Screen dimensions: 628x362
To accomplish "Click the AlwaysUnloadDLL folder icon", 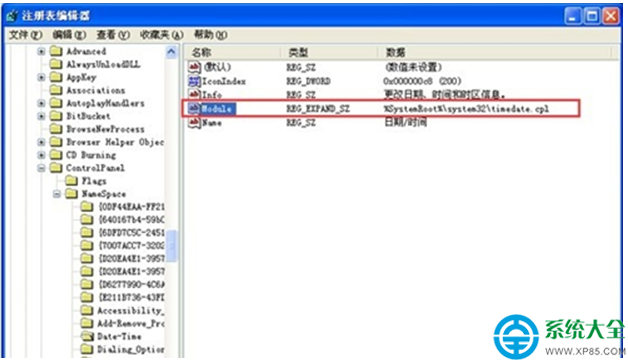I will 56,64.
